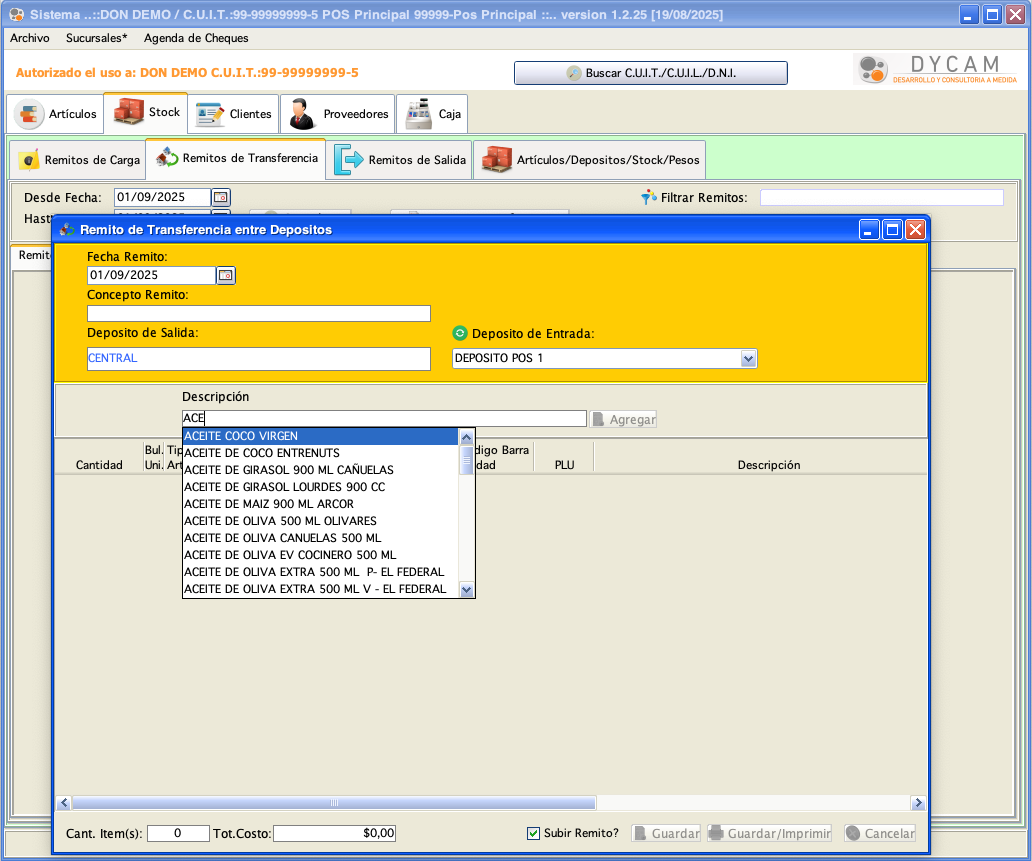Image resolution: width=1032 pixels, height=861 pixels.
Task: Select ACEITE DE MAIZ 900 ML ARCOR
Action: click(269, 504)
